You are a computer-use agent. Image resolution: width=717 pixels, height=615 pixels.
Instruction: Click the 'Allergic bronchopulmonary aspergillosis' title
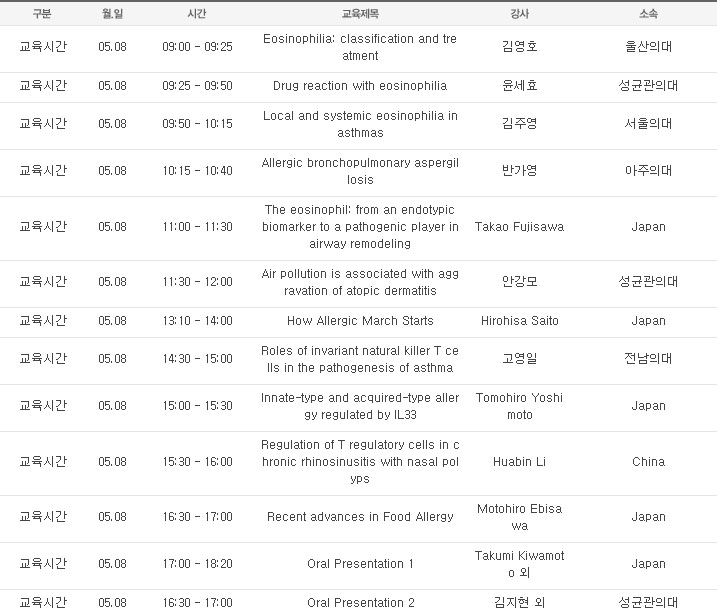[x=360, y=171]
